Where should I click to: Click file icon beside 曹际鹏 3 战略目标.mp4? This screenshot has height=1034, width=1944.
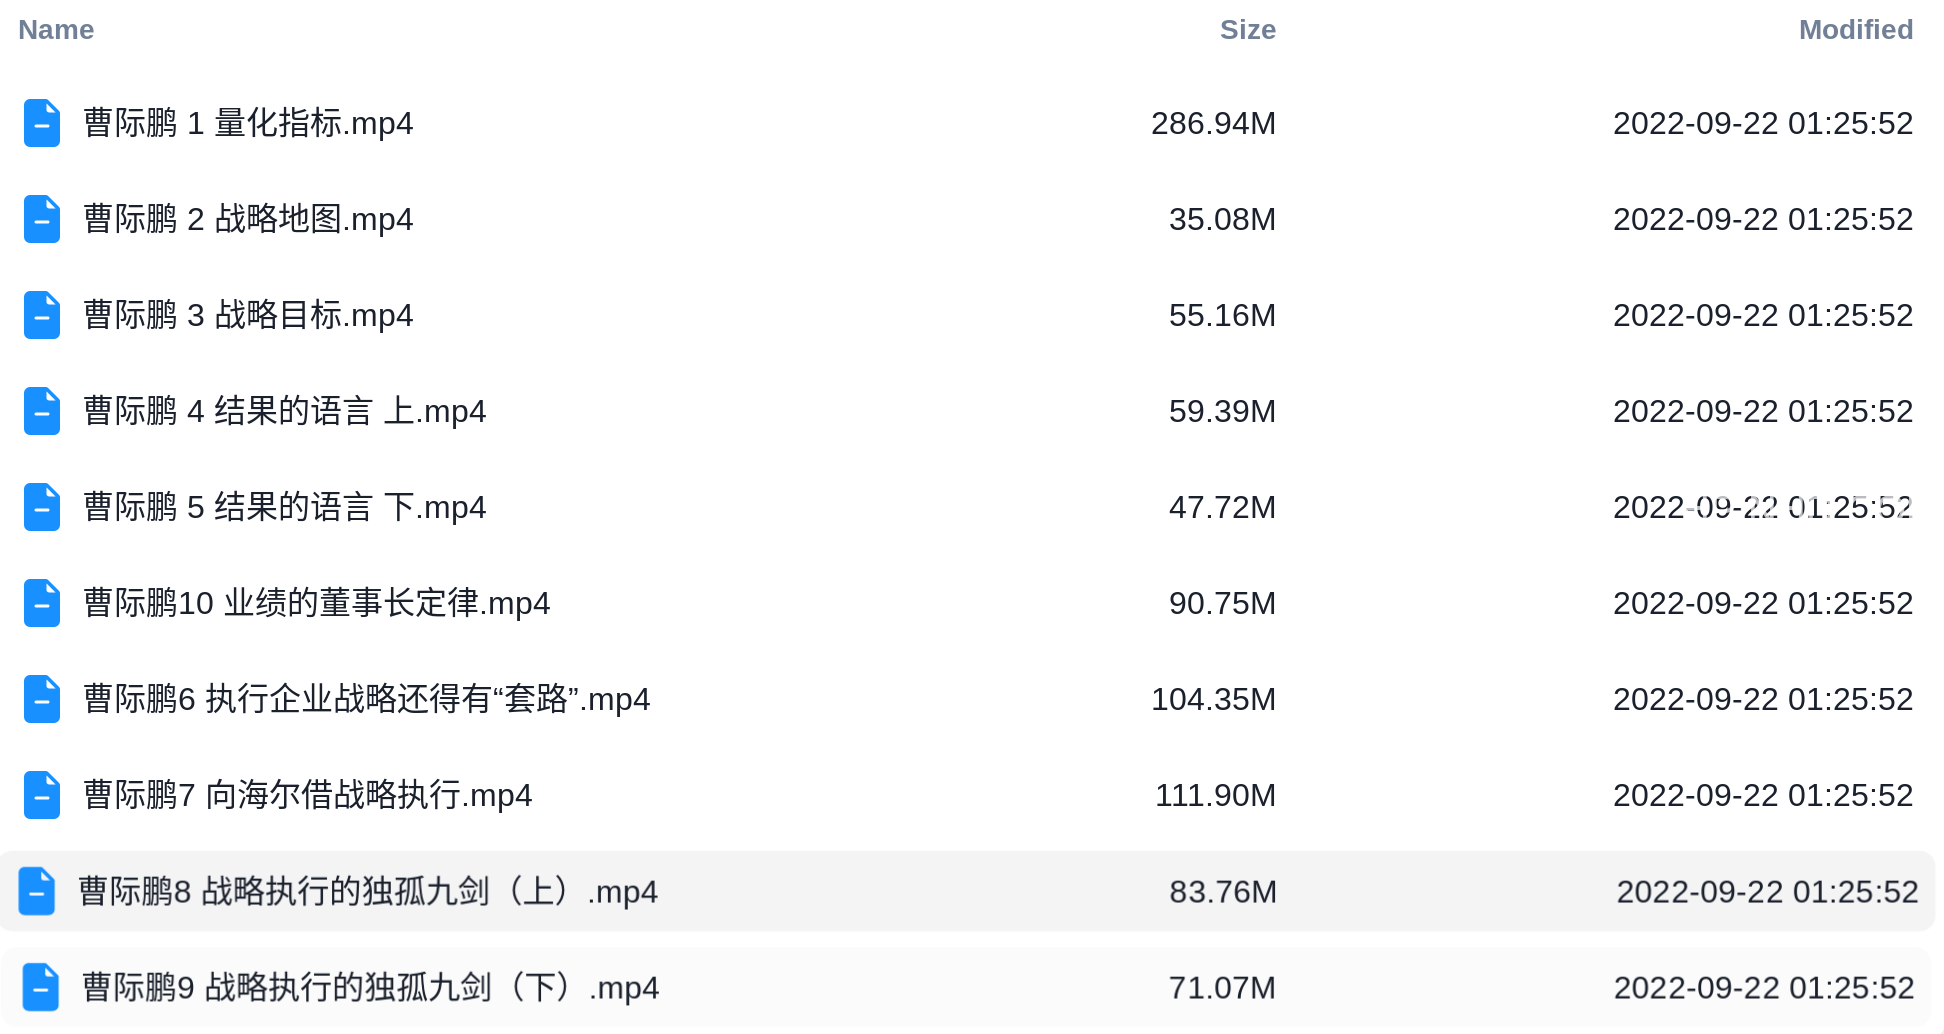(x=42, y=315)
